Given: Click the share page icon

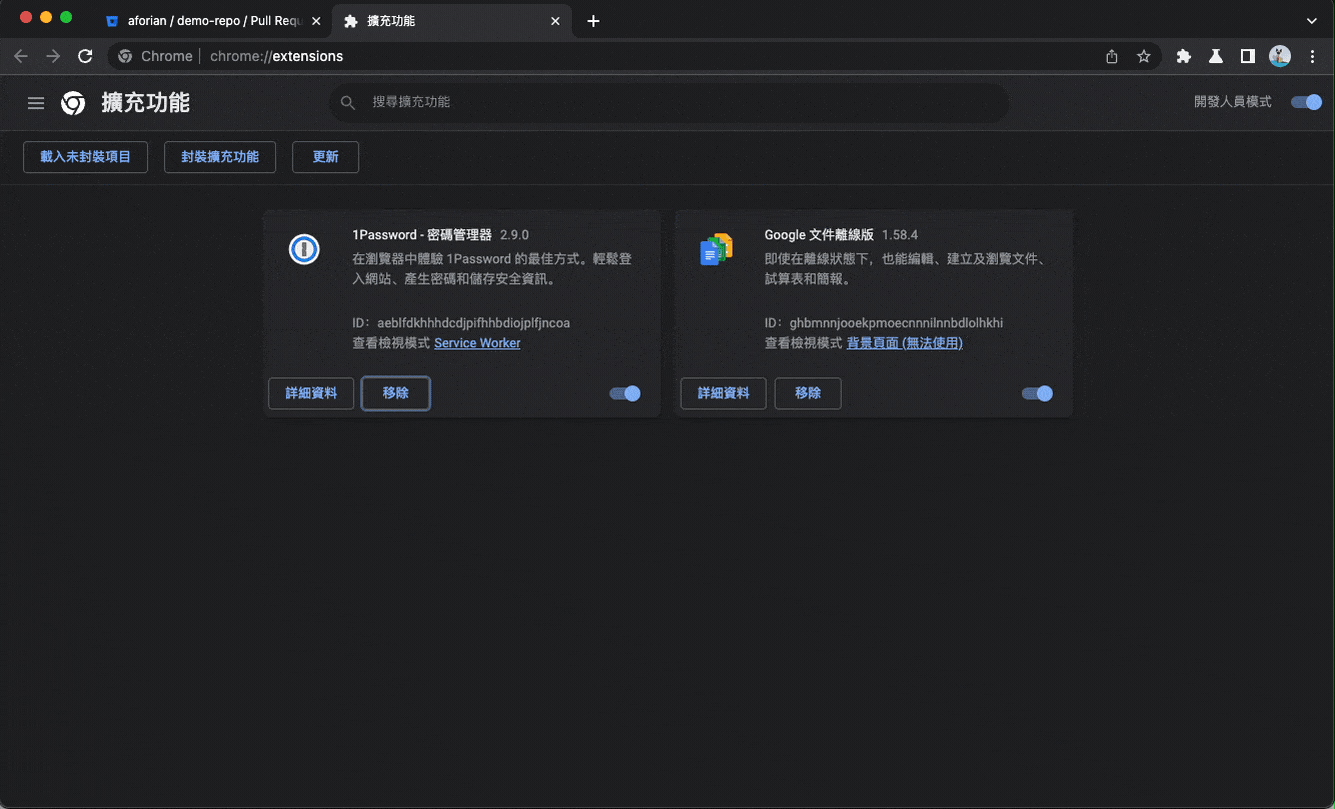Looking at the screenshot, I should (x=1112, y=57).
